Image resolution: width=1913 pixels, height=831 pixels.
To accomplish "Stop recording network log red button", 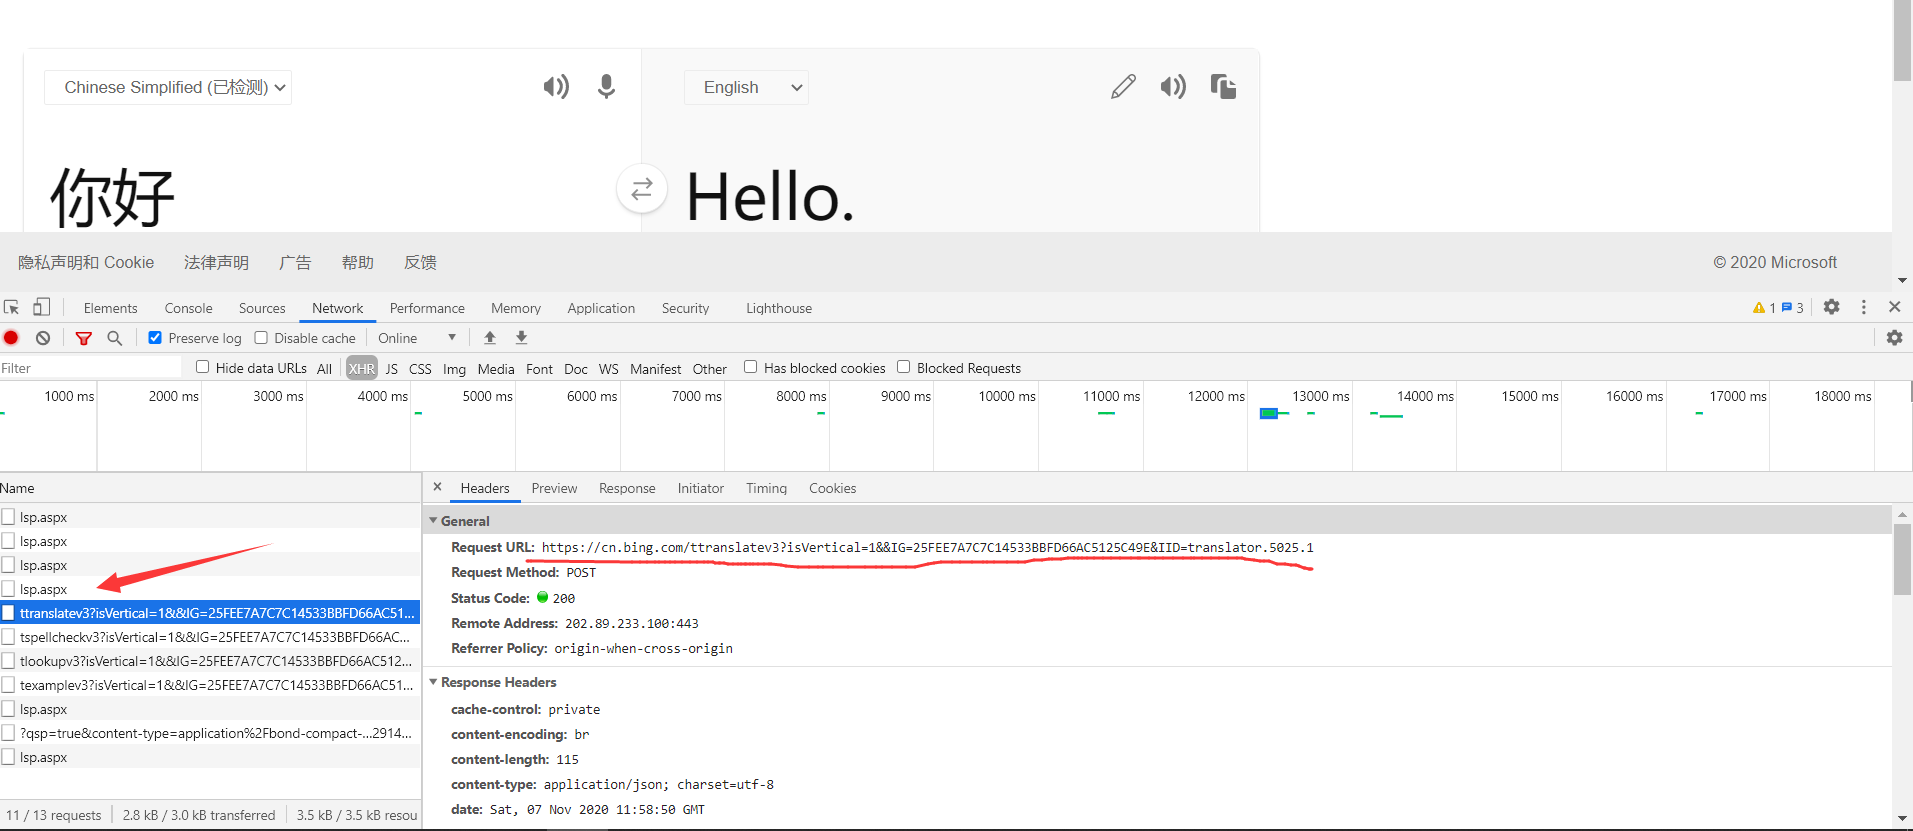I will click(x=11, y=338).
